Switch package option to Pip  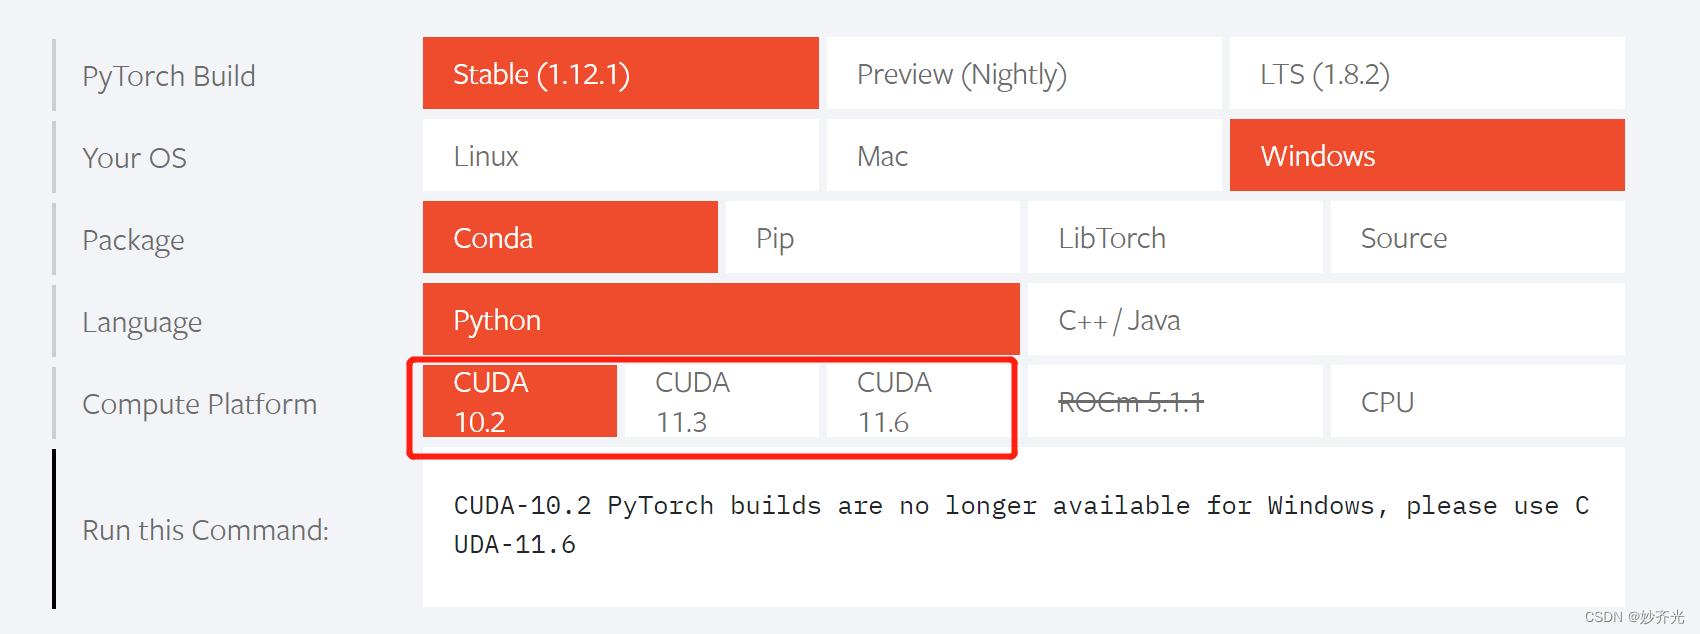[870, 237]
